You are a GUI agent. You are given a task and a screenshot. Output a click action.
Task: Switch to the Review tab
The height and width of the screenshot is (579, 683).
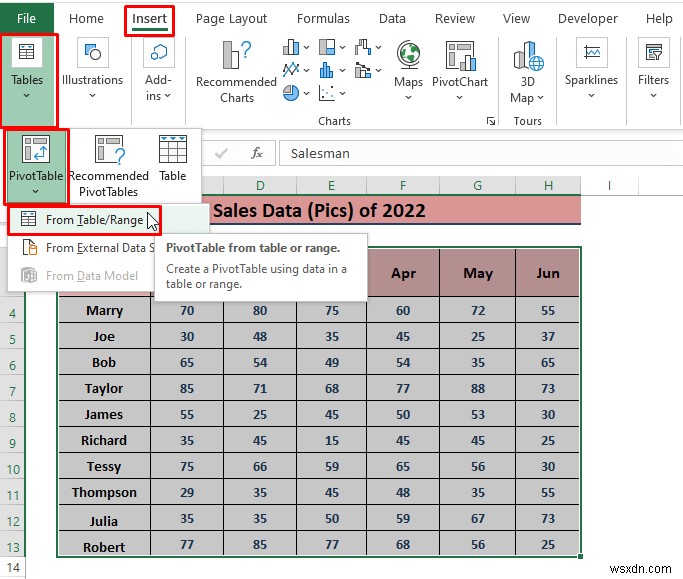[455, 18]
